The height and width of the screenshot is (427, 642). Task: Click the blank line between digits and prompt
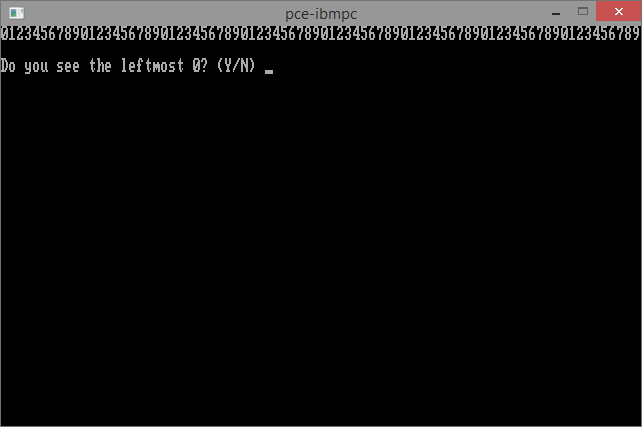click(321, 50)
